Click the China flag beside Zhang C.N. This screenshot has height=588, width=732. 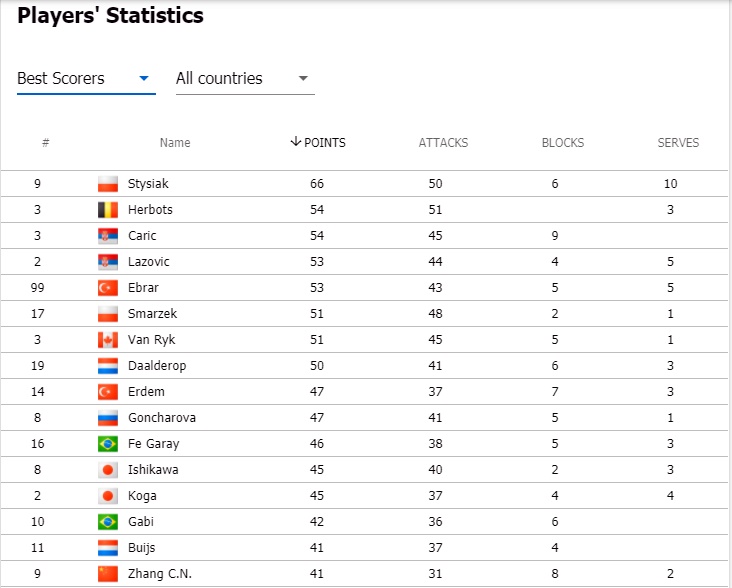point(108,574)
